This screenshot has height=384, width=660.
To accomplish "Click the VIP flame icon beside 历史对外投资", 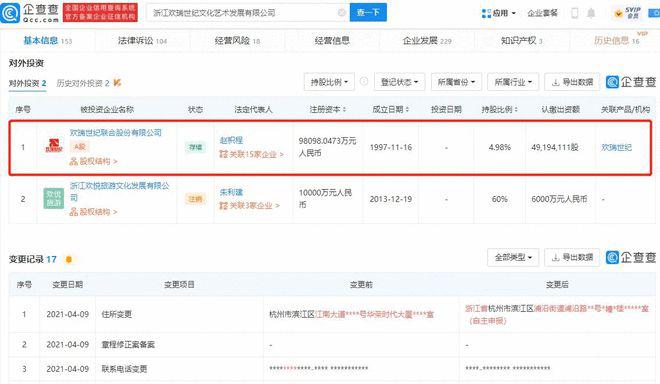I will tap(117, 83).
